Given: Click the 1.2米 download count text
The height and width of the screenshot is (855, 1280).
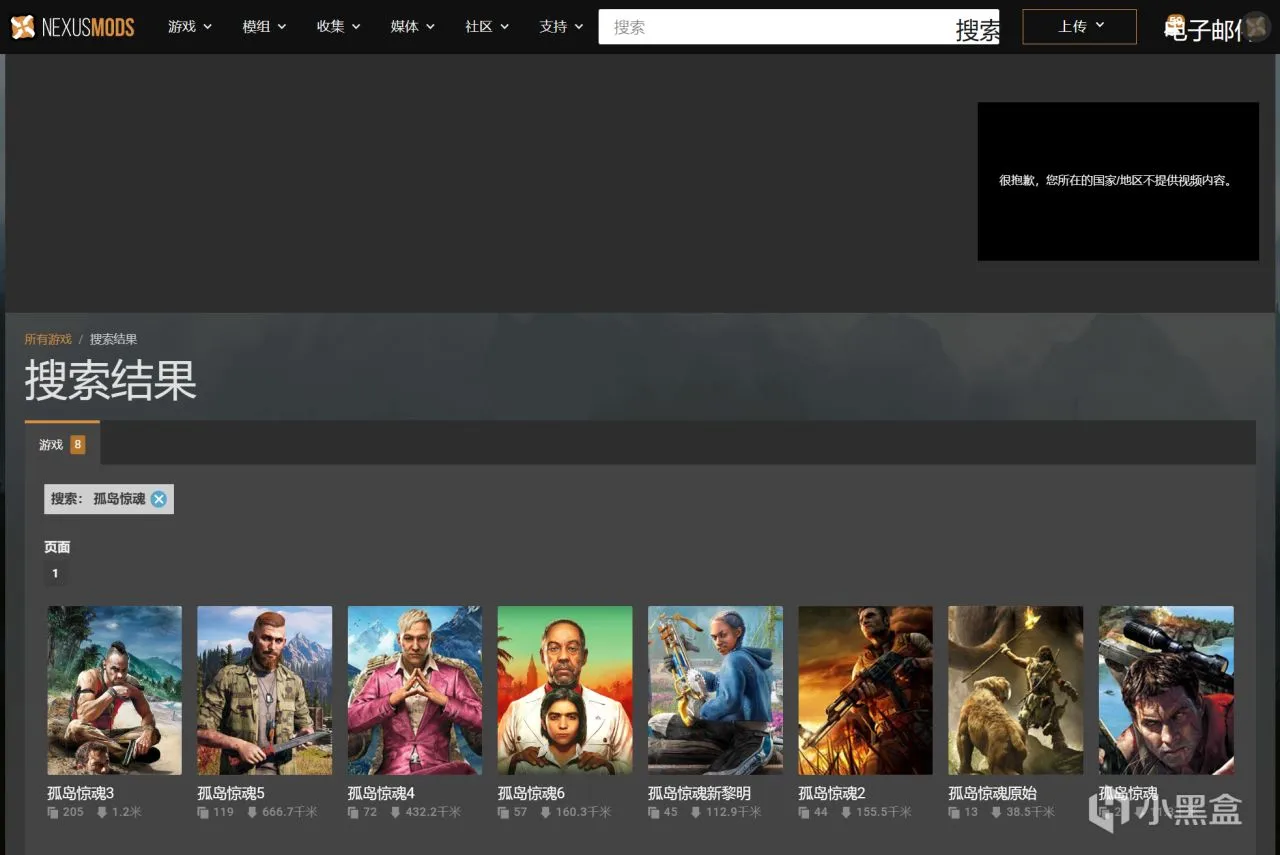Looking at the screenshot, I should tap(127, 812).
